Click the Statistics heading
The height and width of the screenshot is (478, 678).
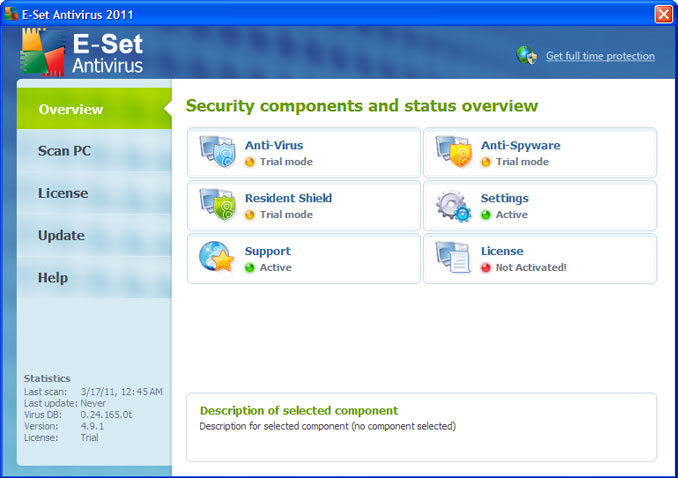coord(47,379)
